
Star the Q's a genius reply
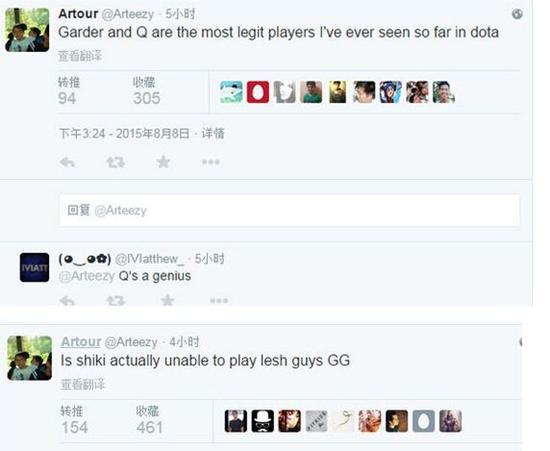pos(167,300)
